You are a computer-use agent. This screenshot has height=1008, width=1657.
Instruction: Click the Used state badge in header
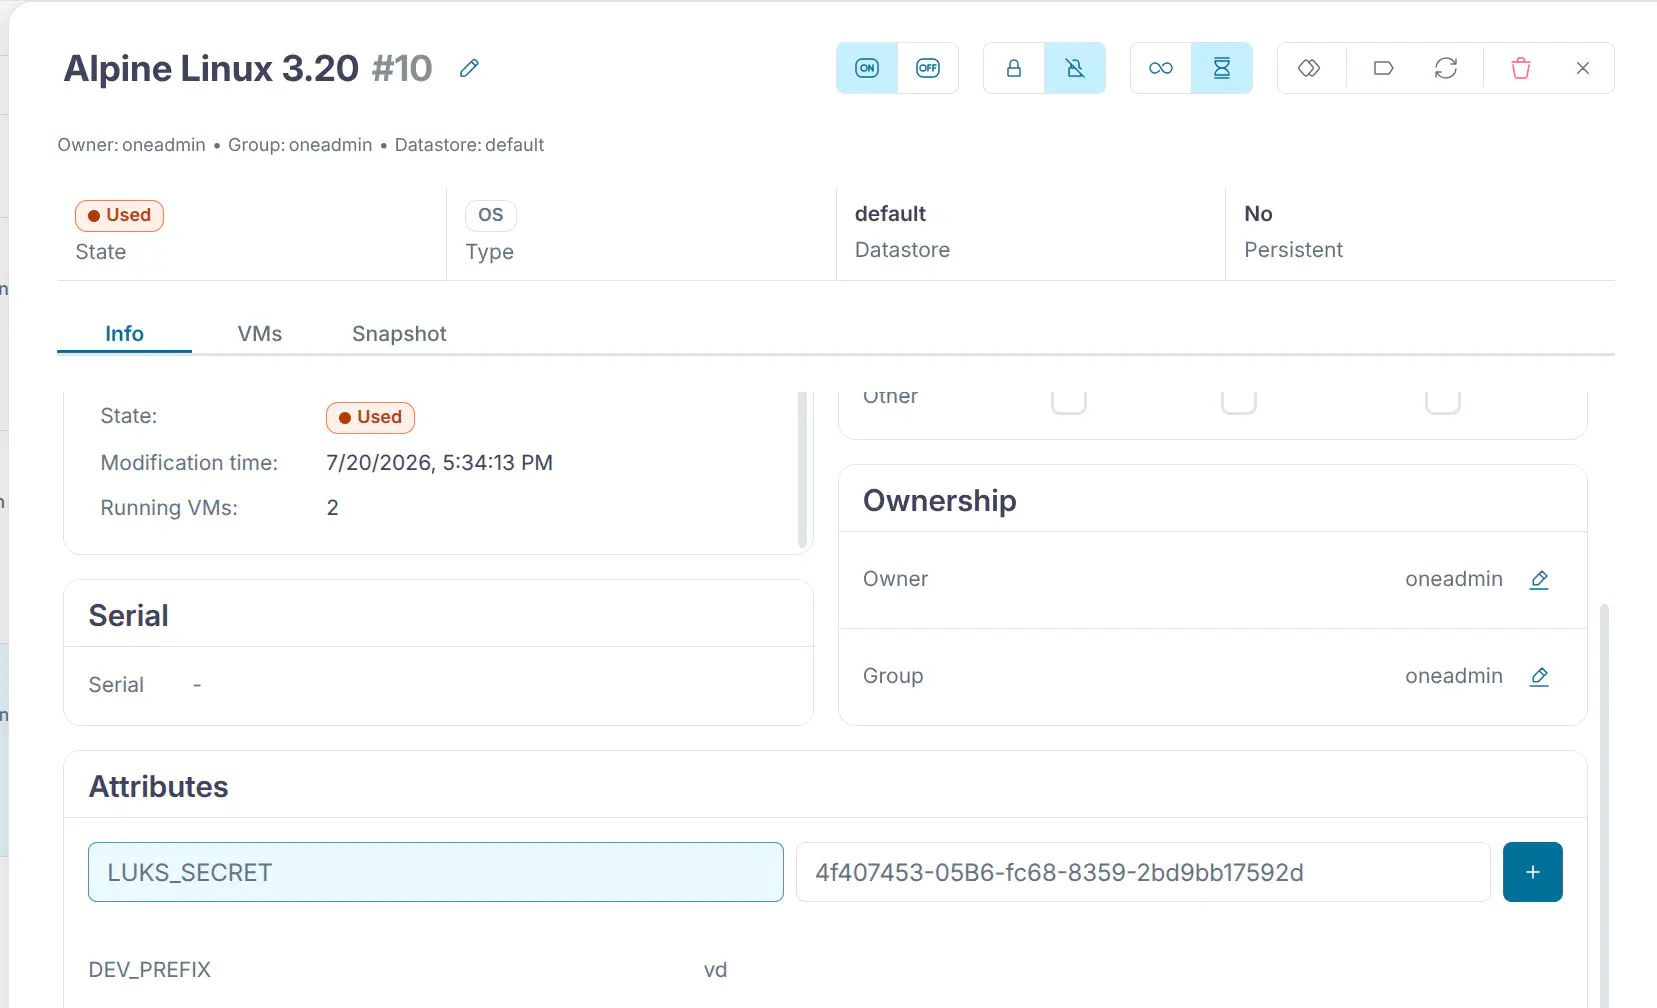tap(119, 215)
